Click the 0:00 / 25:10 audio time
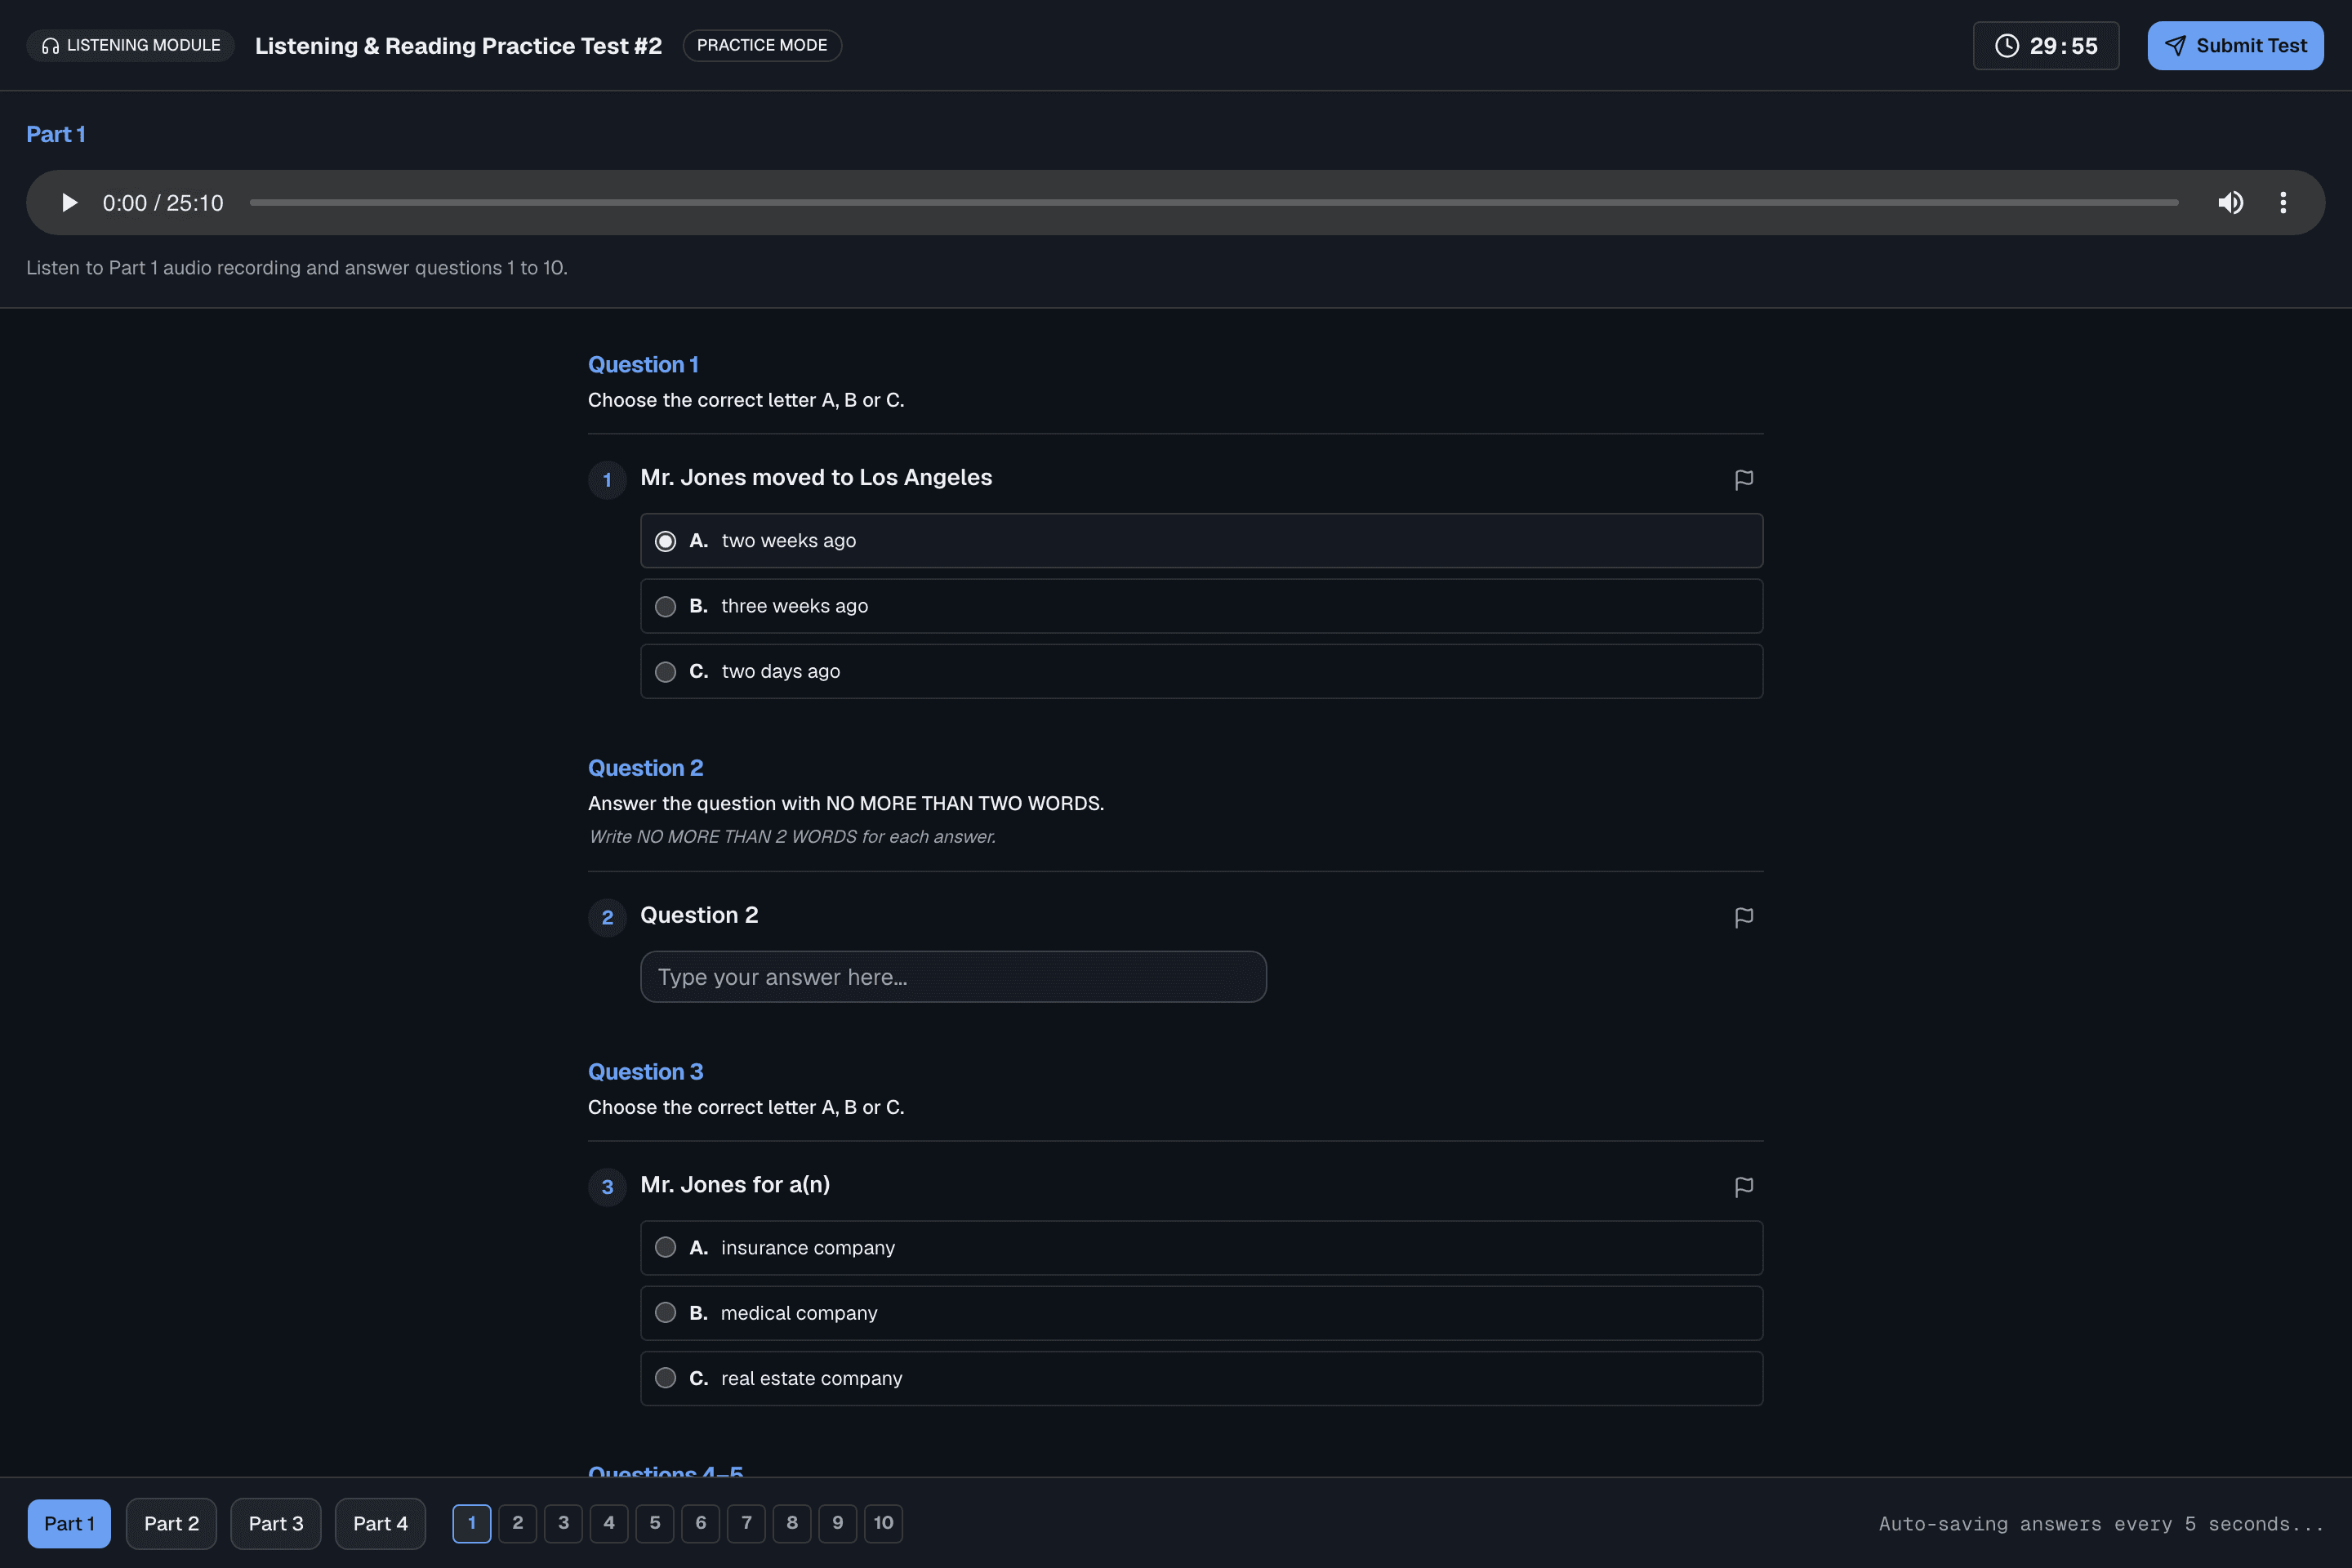Screen dimensions: 2352x1568 coord(163,203)
